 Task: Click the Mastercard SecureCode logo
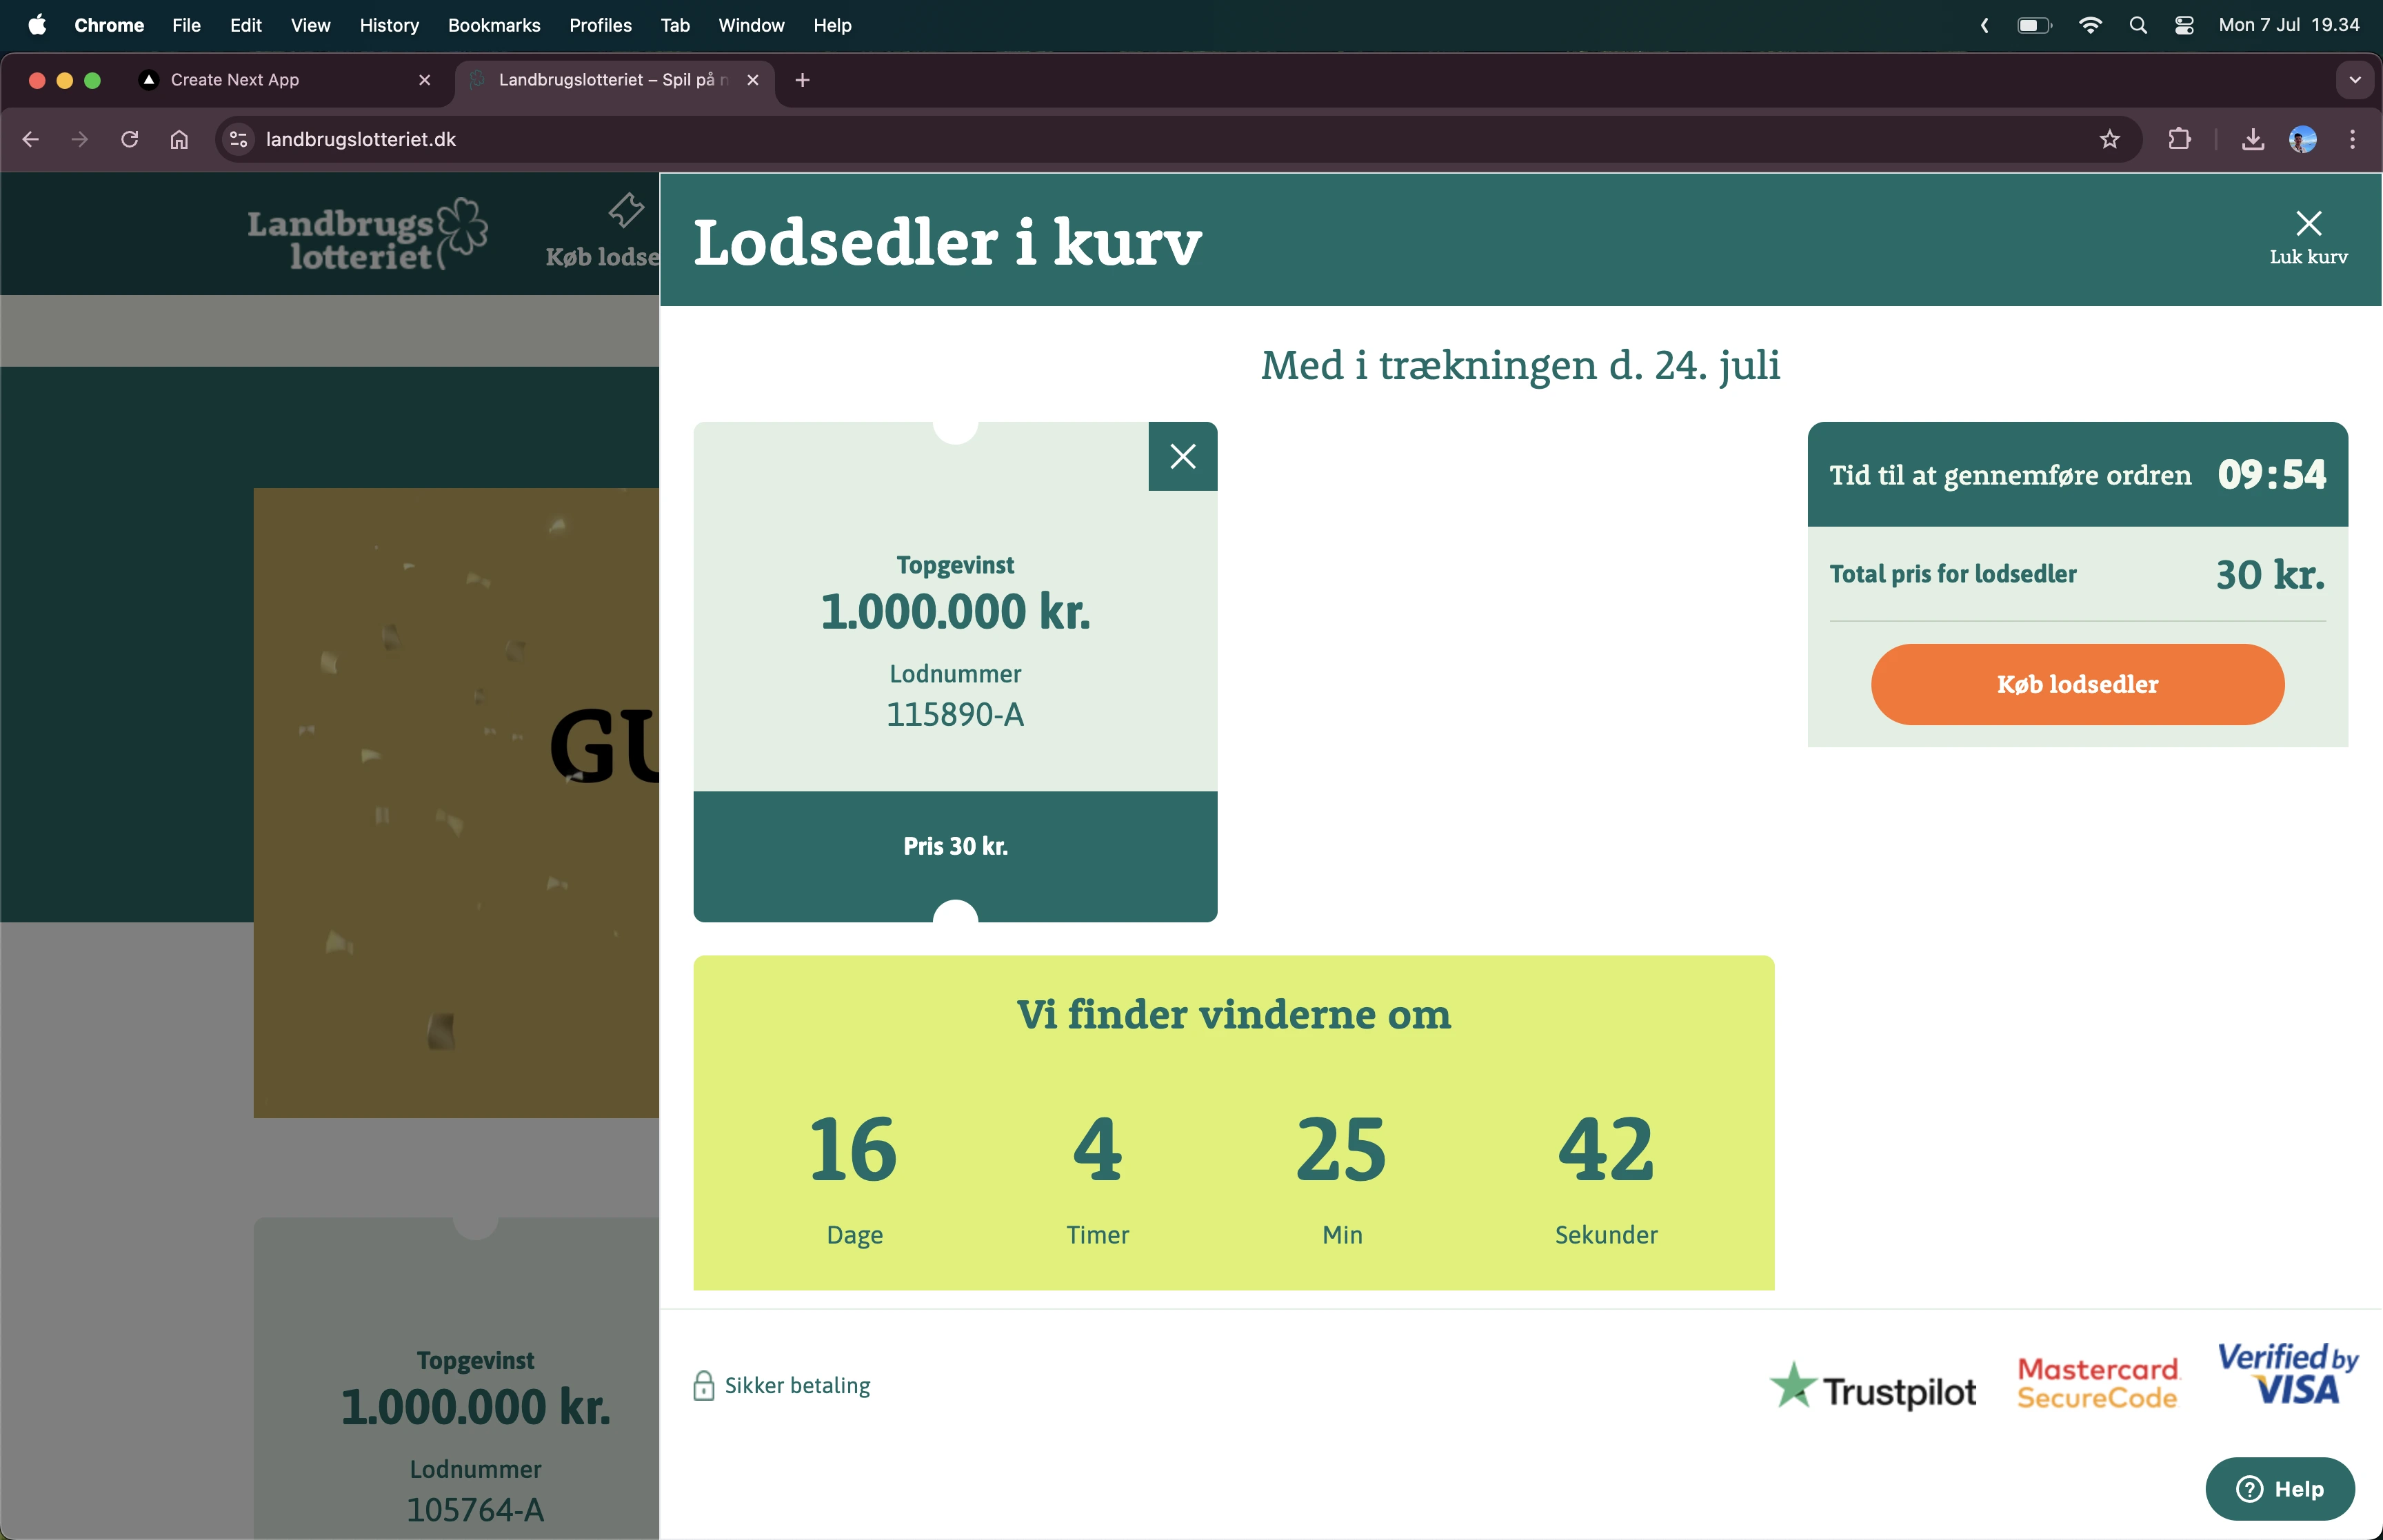coord(2096,1384)
